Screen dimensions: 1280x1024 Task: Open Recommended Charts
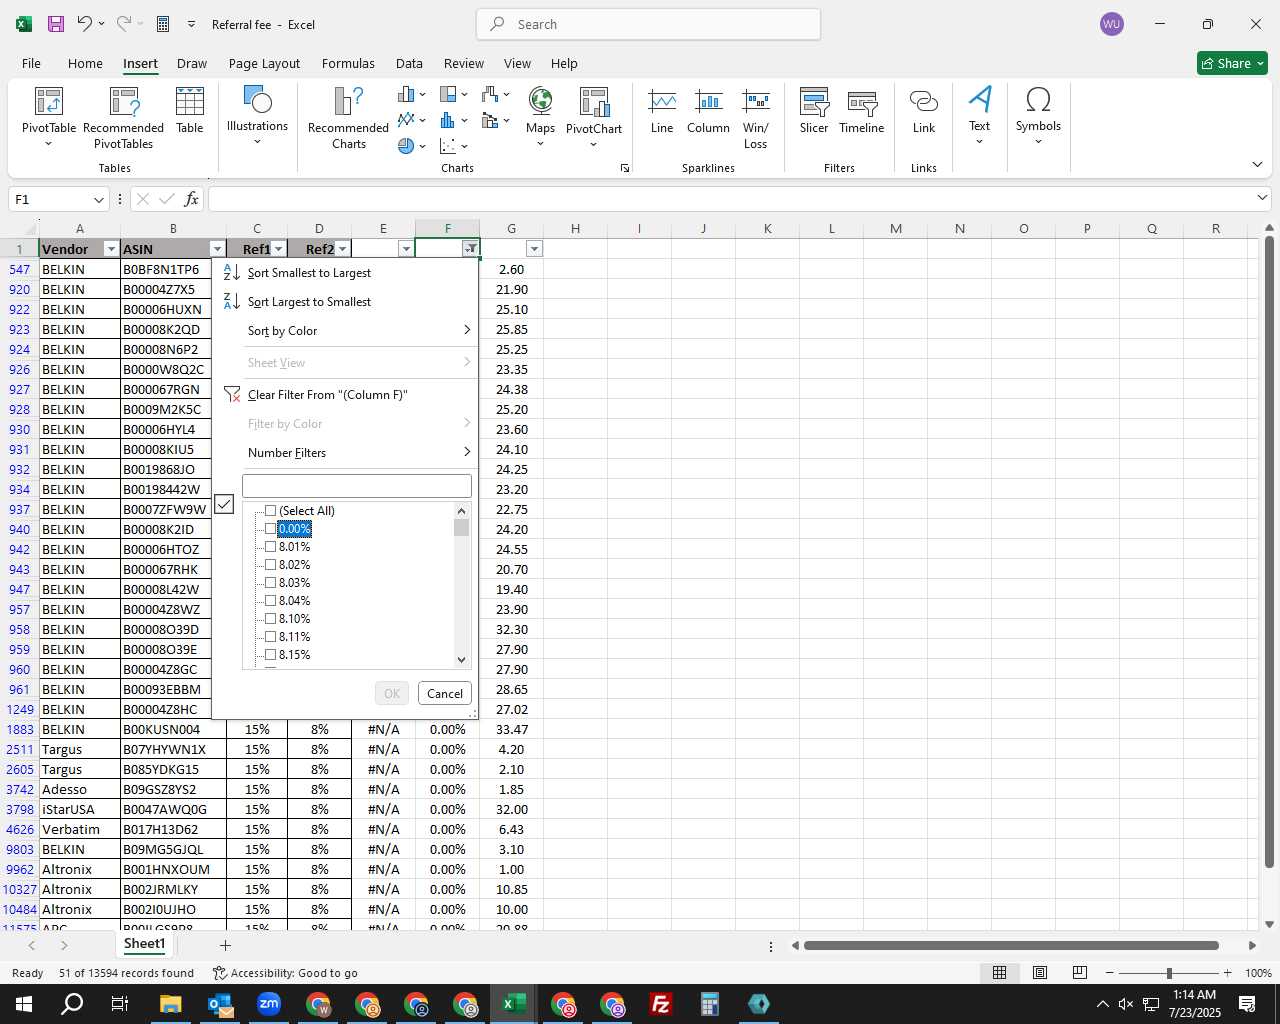click(348, 117)
